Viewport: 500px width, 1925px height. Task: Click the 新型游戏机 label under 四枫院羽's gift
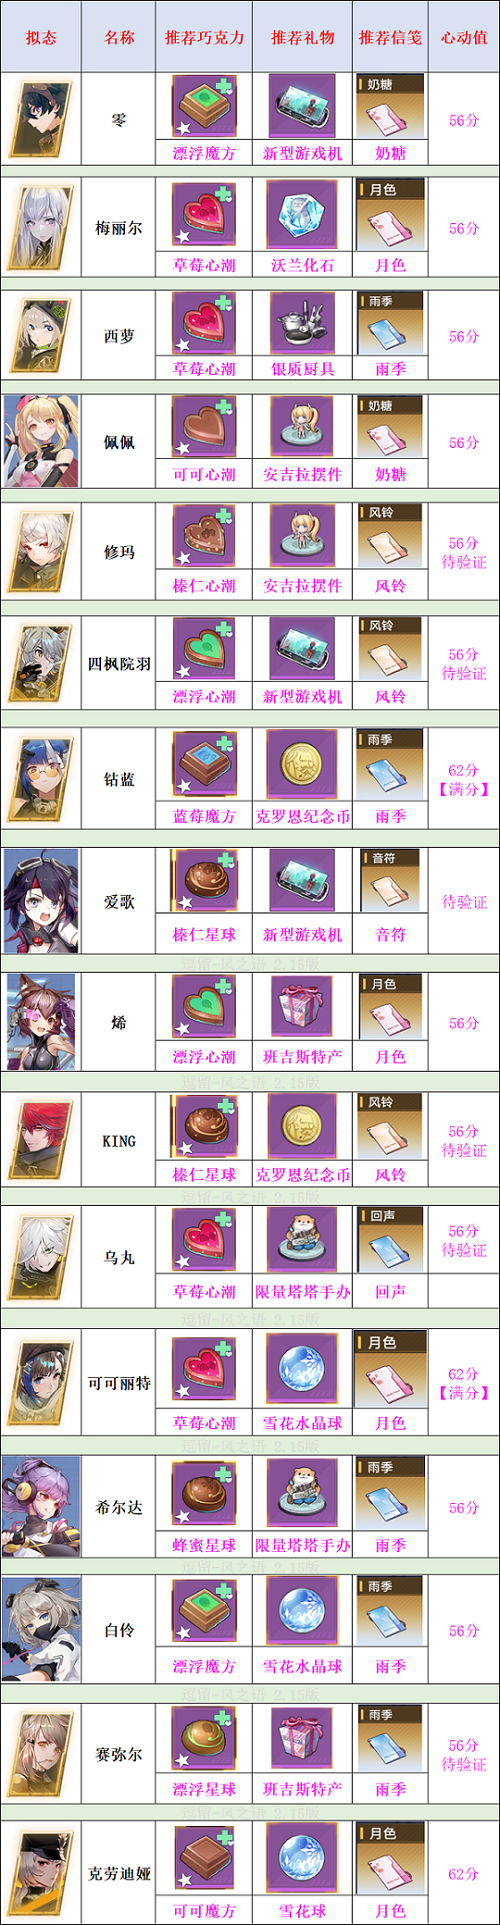tap(302, 696)
